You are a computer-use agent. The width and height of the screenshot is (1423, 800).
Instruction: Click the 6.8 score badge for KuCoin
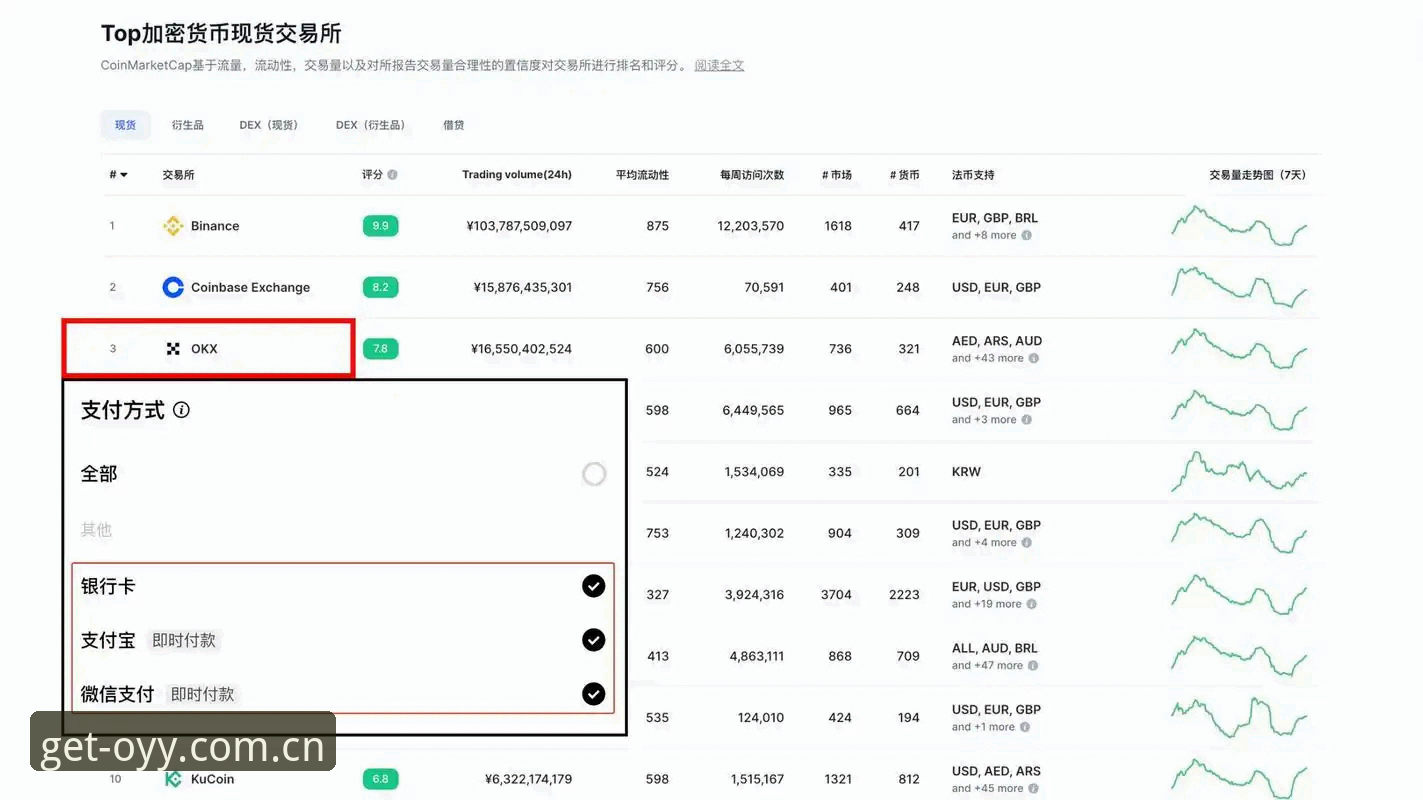pos(380,779)
